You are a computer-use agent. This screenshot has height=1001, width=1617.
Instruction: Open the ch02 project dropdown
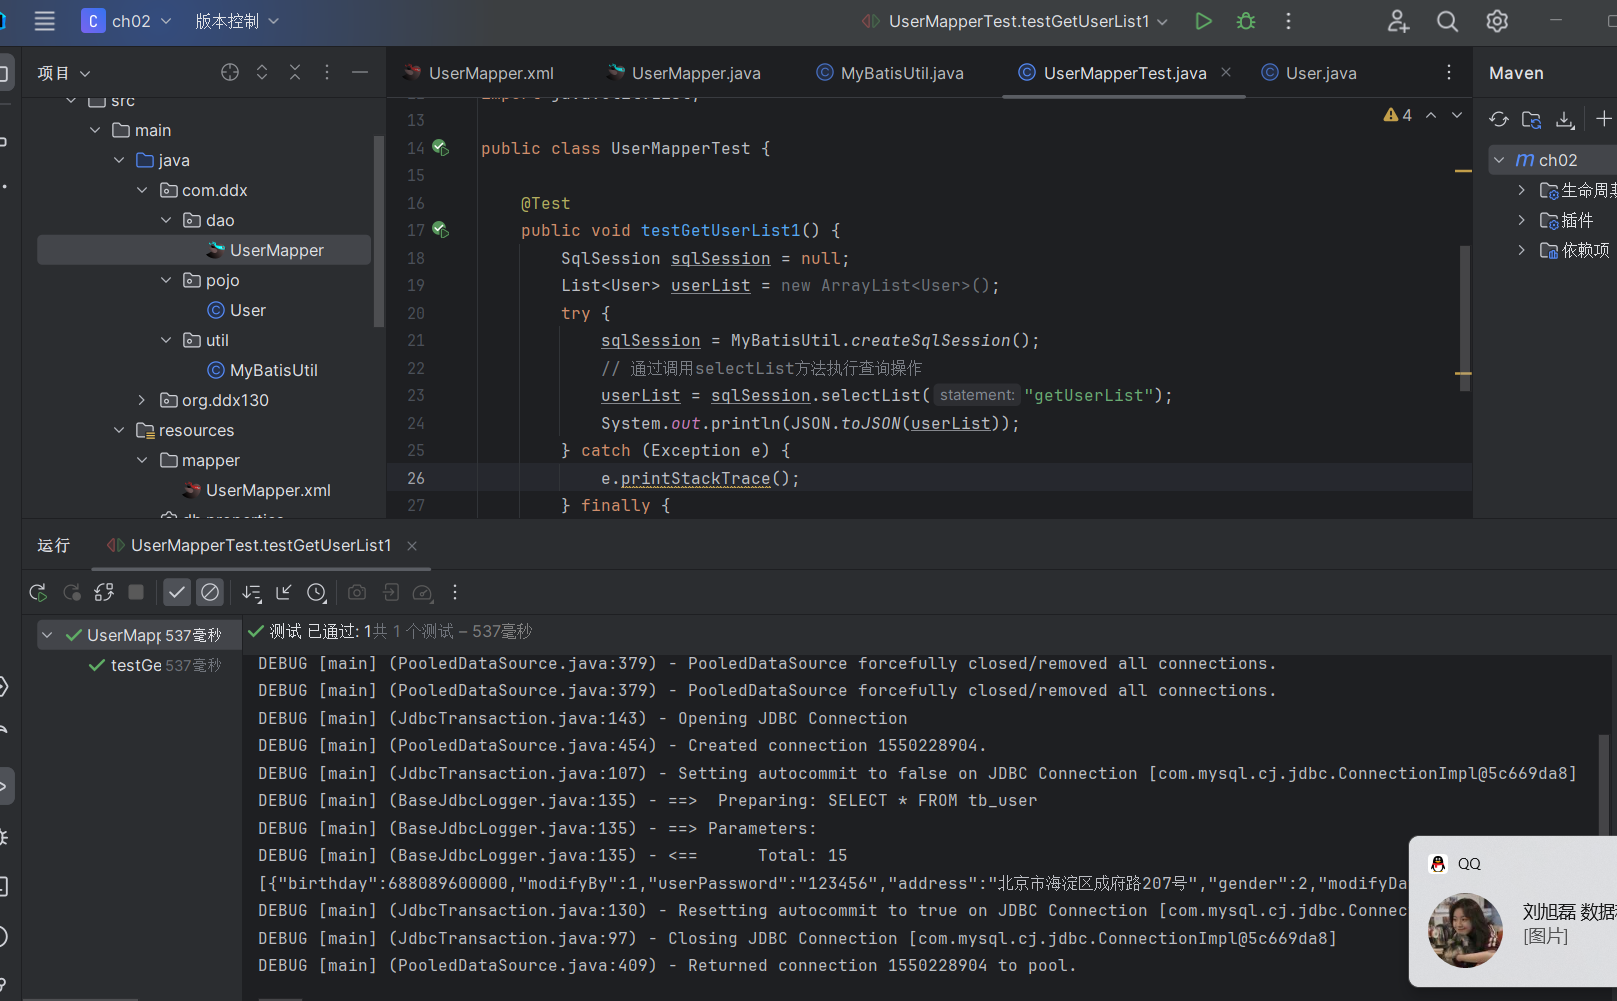point(127,21)
